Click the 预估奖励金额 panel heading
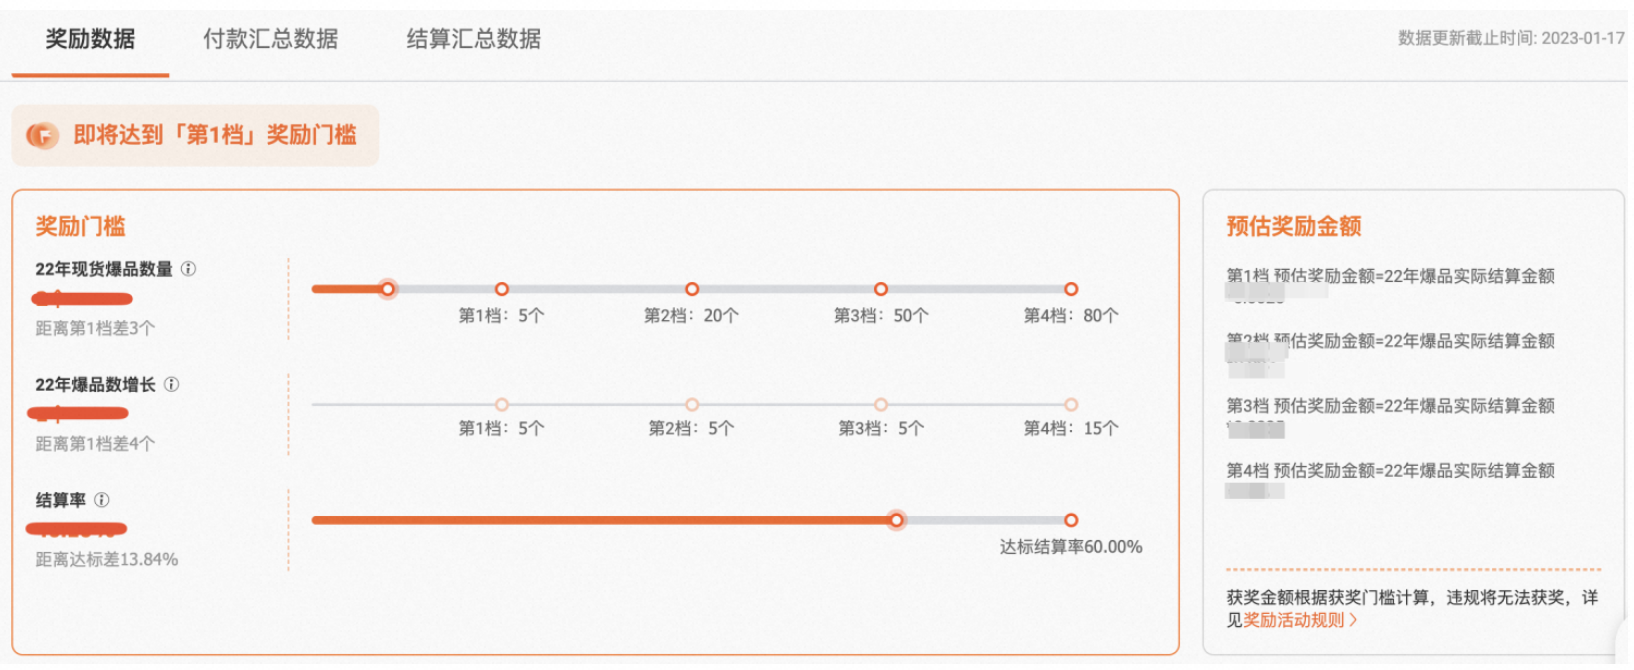This screenshot has width=1634, height=670. 1294,227
